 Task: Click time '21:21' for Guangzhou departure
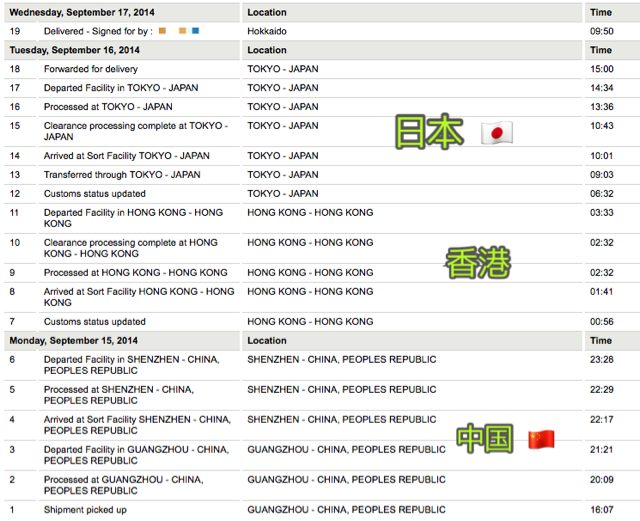coord(602,450)
